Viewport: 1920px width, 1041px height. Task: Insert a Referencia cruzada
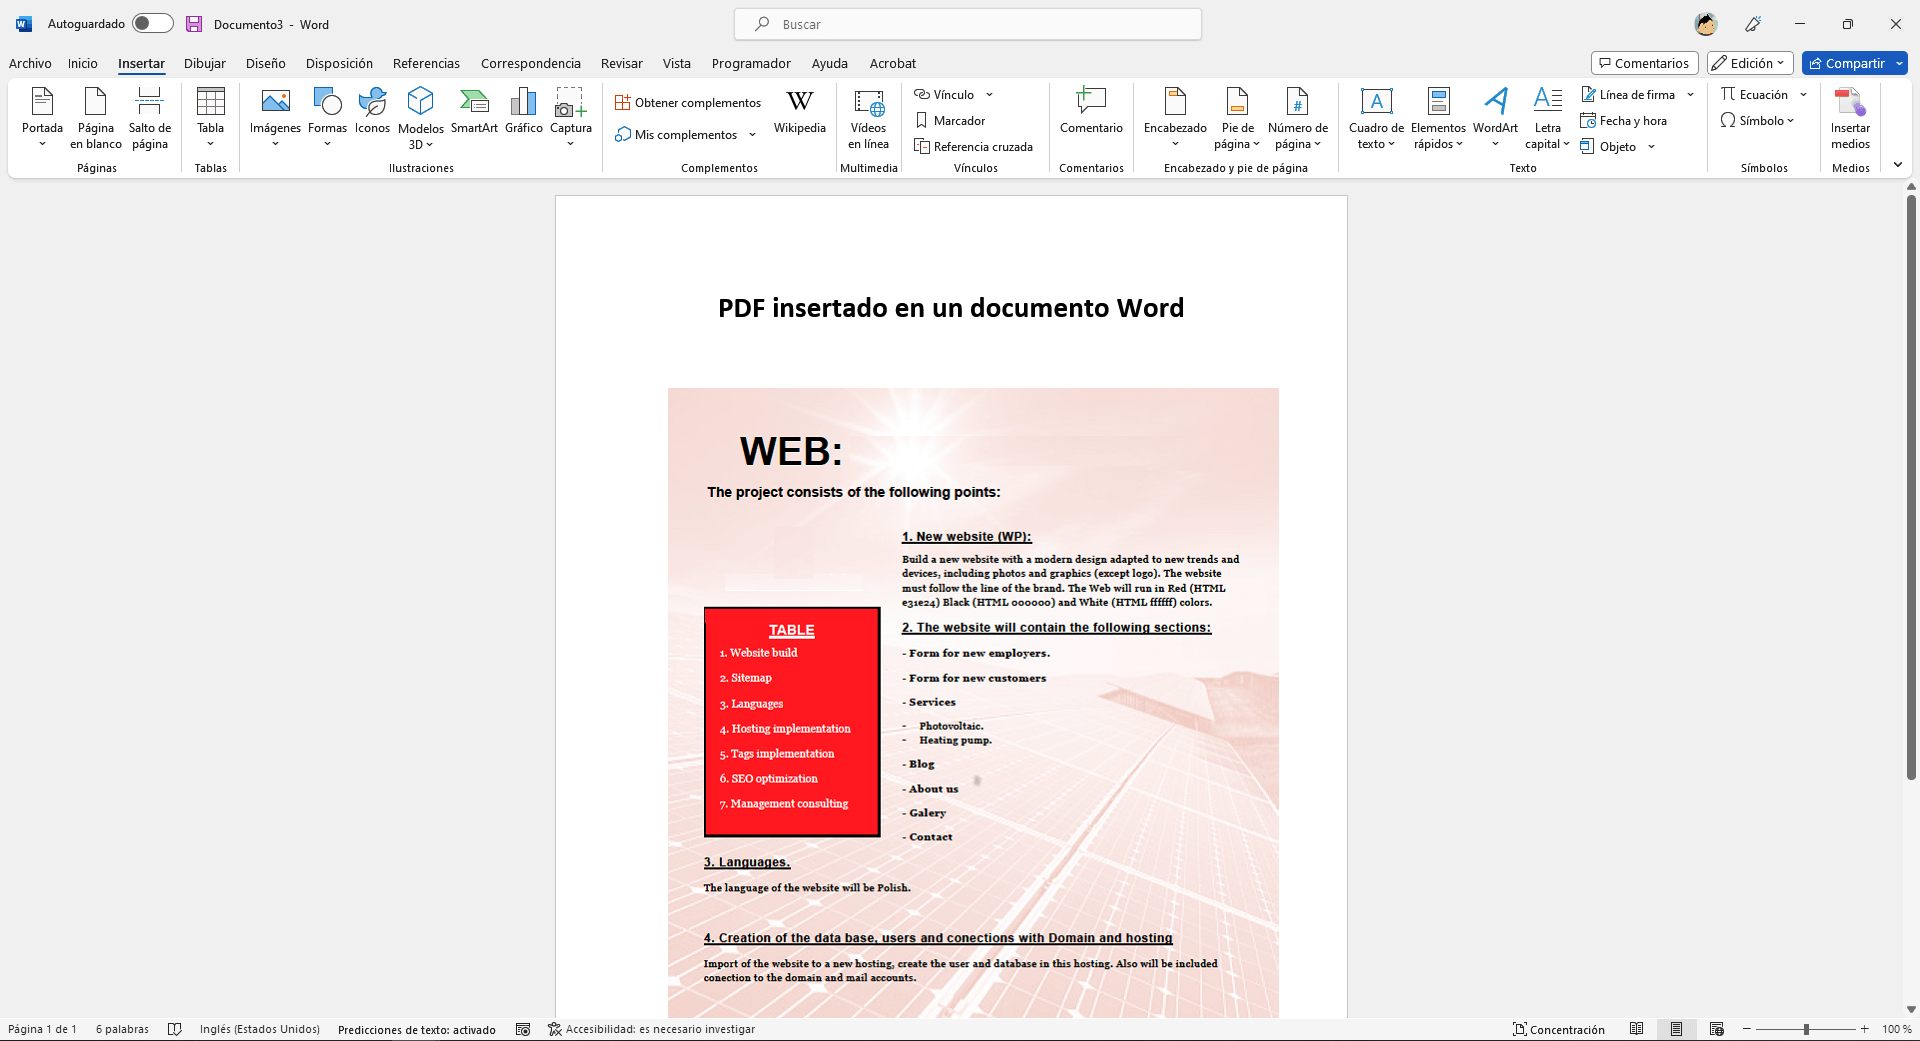point(973,147)
